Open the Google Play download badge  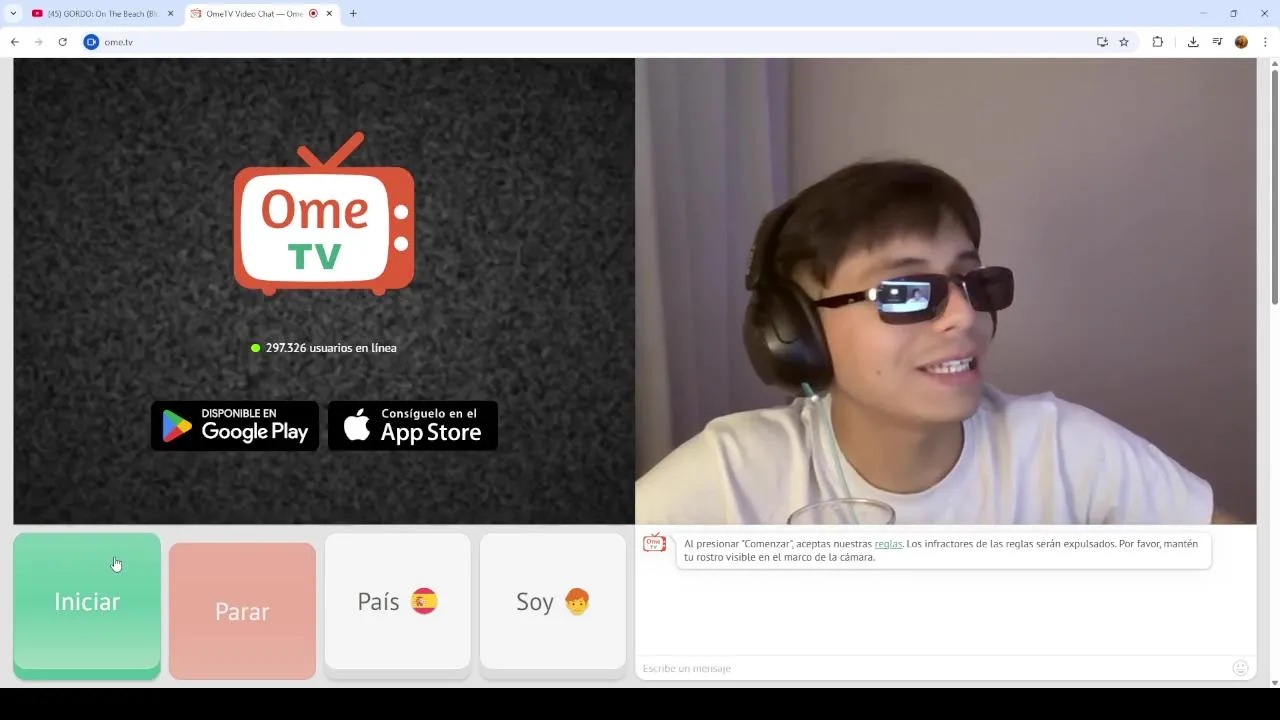pos(235,426)
